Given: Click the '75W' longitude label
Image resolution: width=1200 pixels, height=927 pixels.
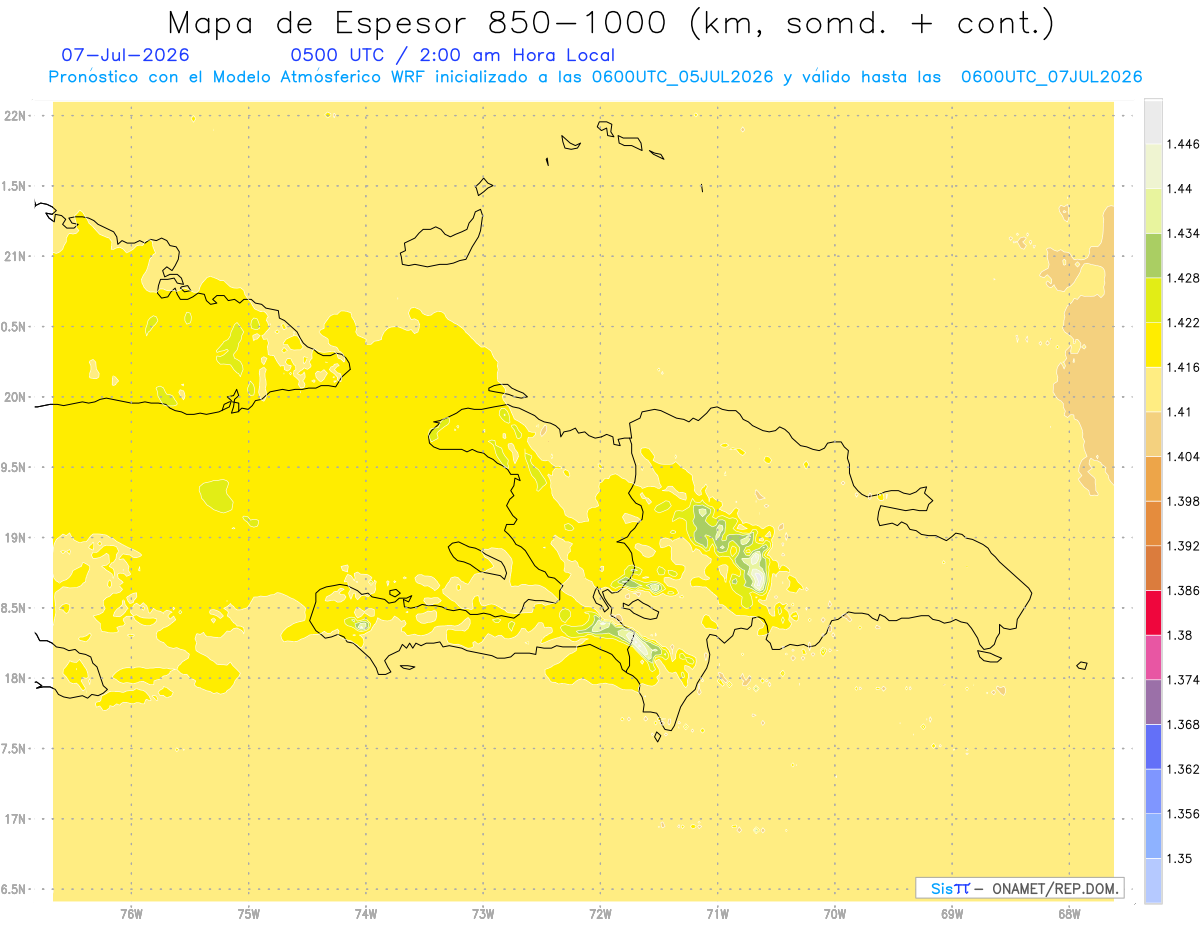Looking at the screenshot, I should (x=249, y=914).
